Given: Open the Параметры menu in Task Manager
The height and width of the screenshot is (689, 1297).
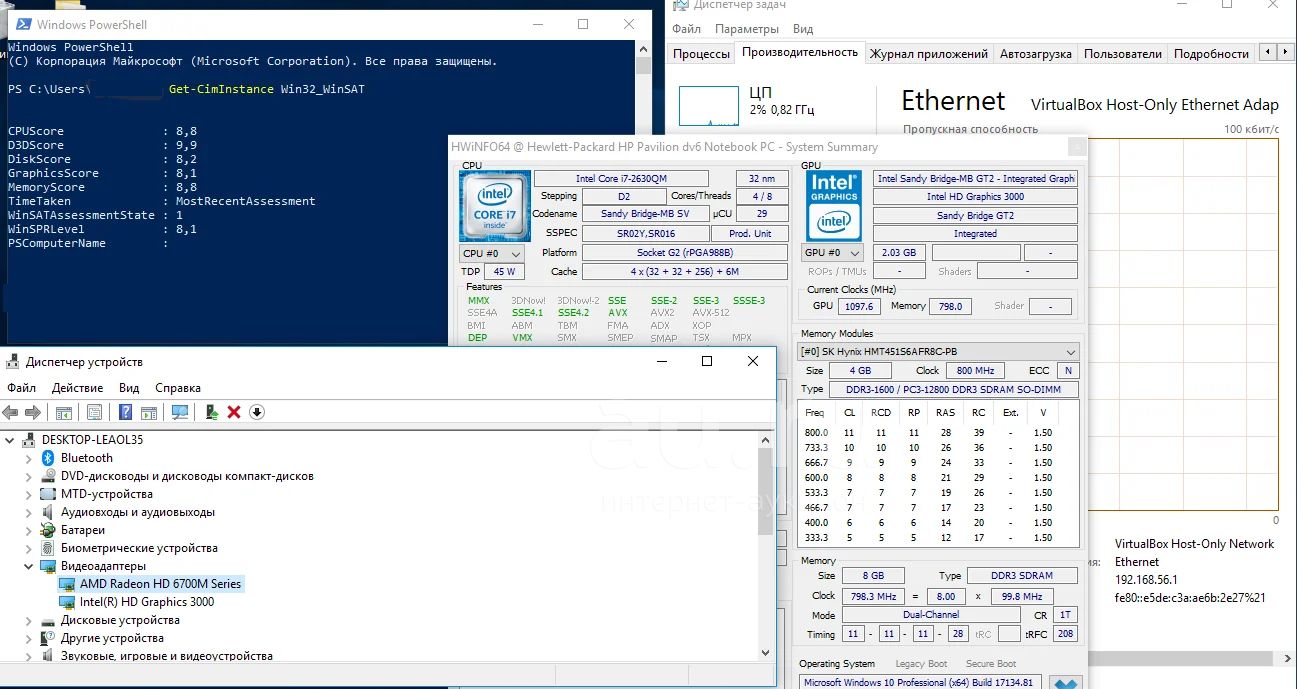Looking at the screenshot, I should [747, 29].
